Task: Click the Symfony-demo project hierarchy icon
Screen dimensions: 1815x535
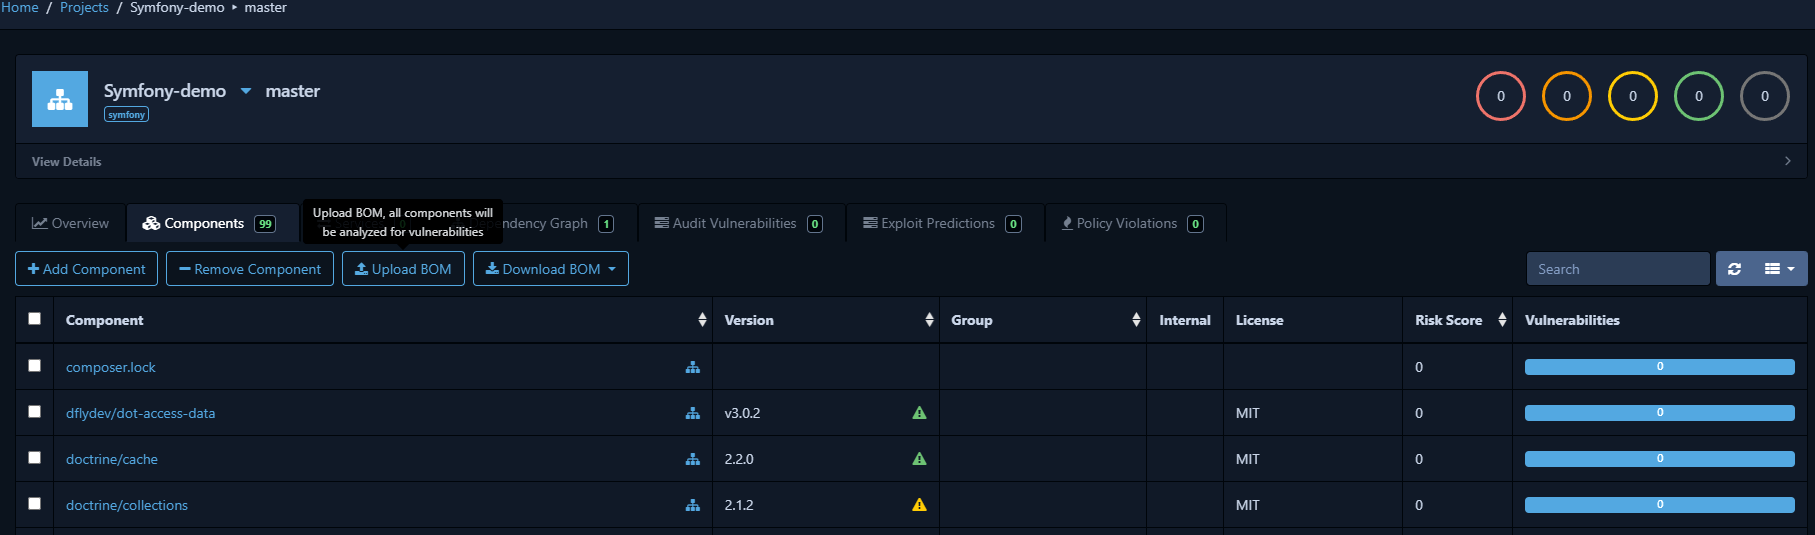Action: point(60,99)
